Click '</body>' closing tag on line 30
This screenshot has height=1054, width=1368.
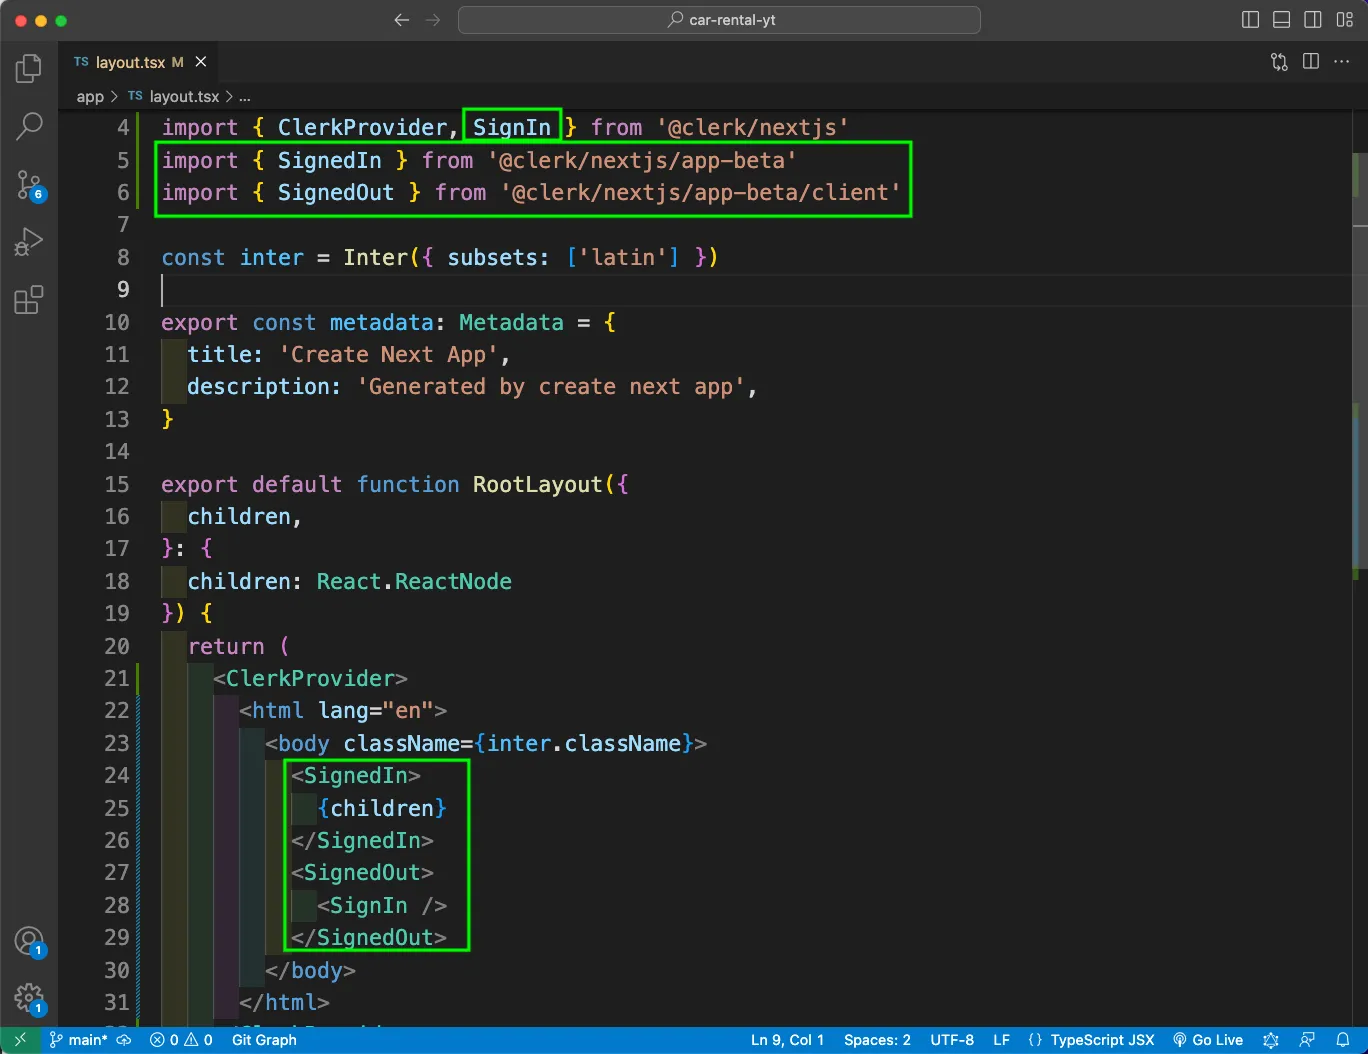310,971
